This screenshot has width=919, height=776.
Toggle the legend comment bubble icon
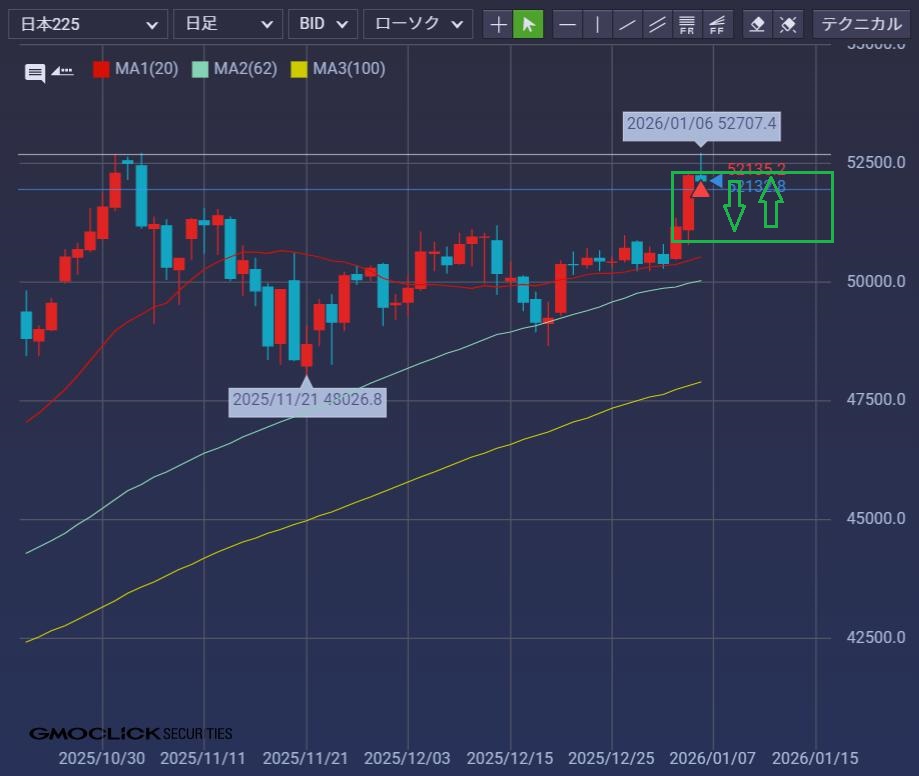pyautogui.click(x=35, y=72)
